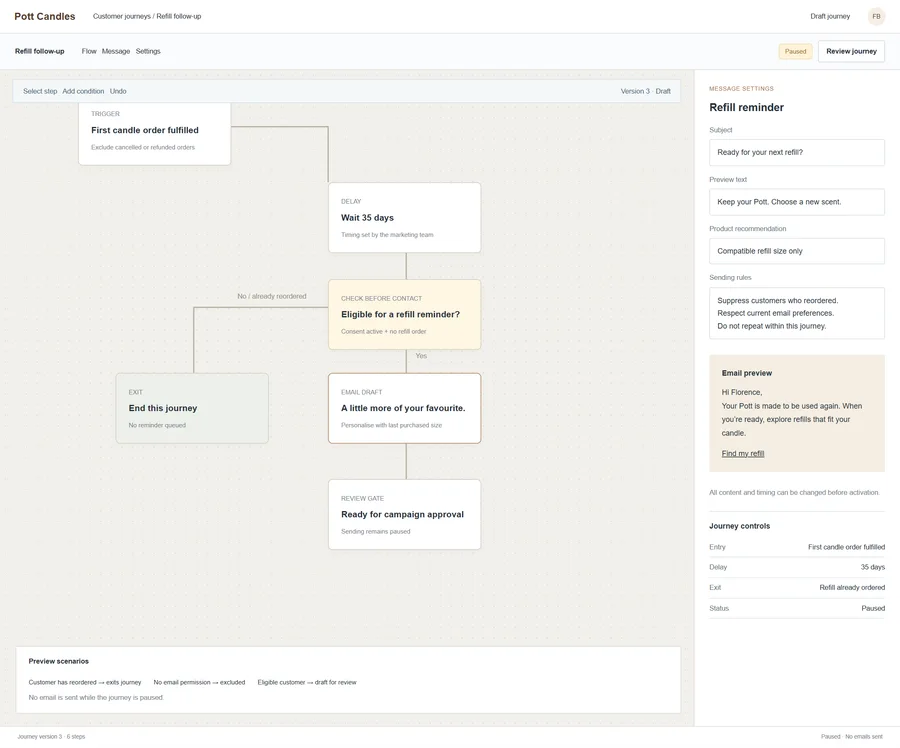The width and height of the screenshot is (900, 748).
Task: Click the 'Yes' branch label
Action: coord(421,356)
